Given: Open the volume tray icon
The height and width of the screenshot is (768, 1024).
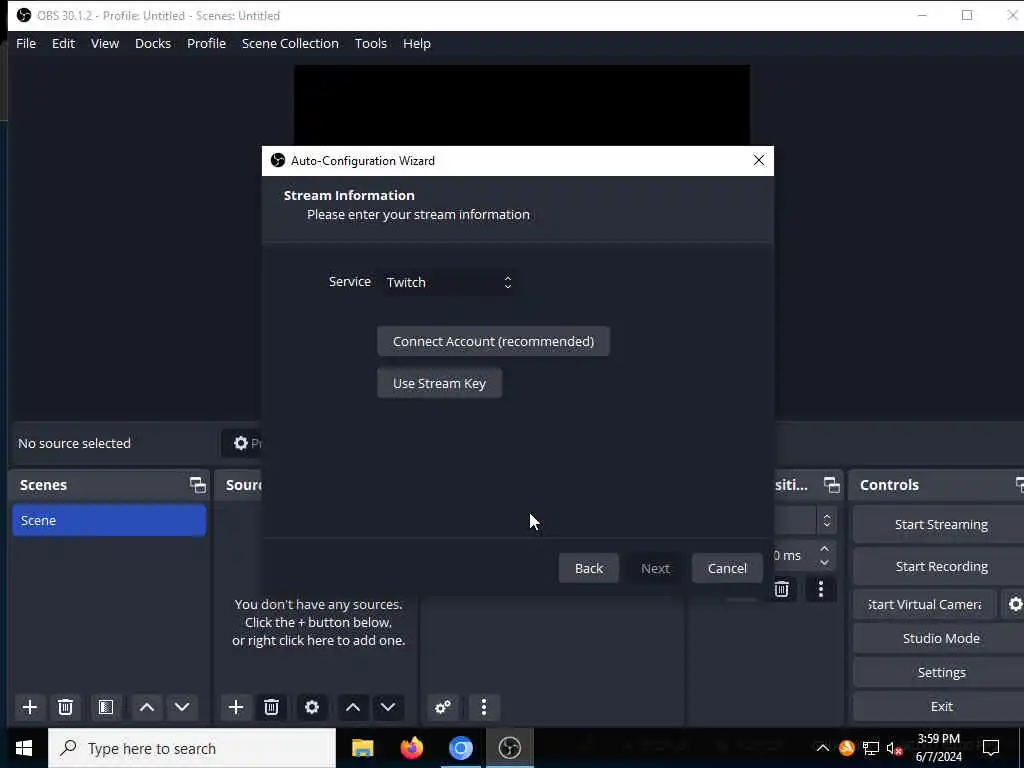Looking at the screenshot, I should [894, 748].
